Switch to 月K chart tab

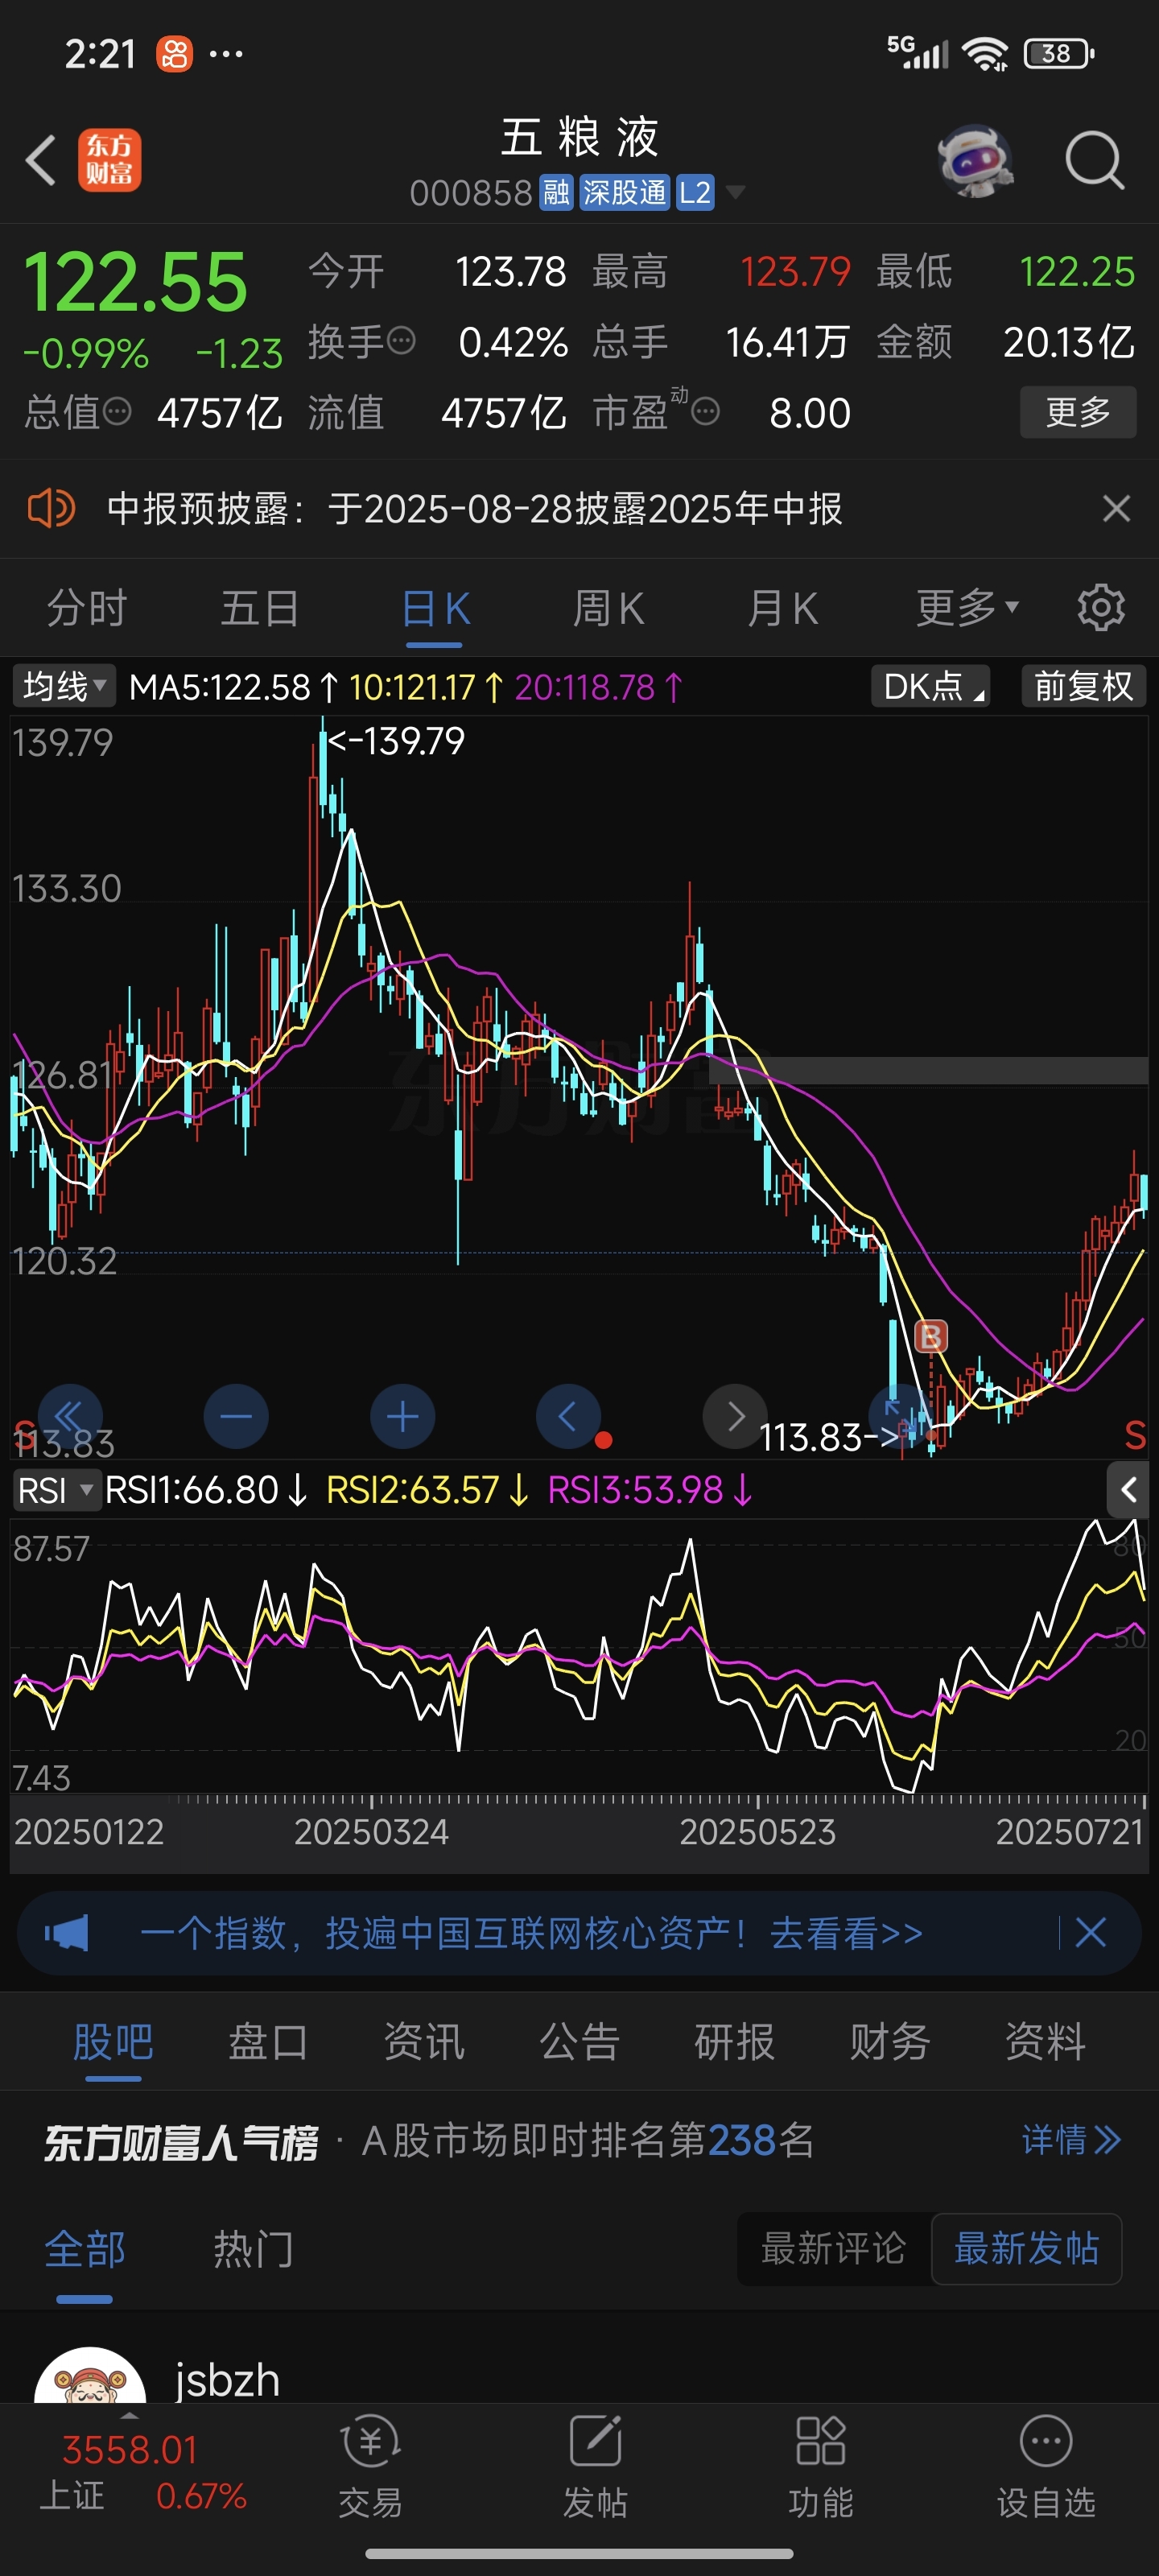click(x=782, y=607)
